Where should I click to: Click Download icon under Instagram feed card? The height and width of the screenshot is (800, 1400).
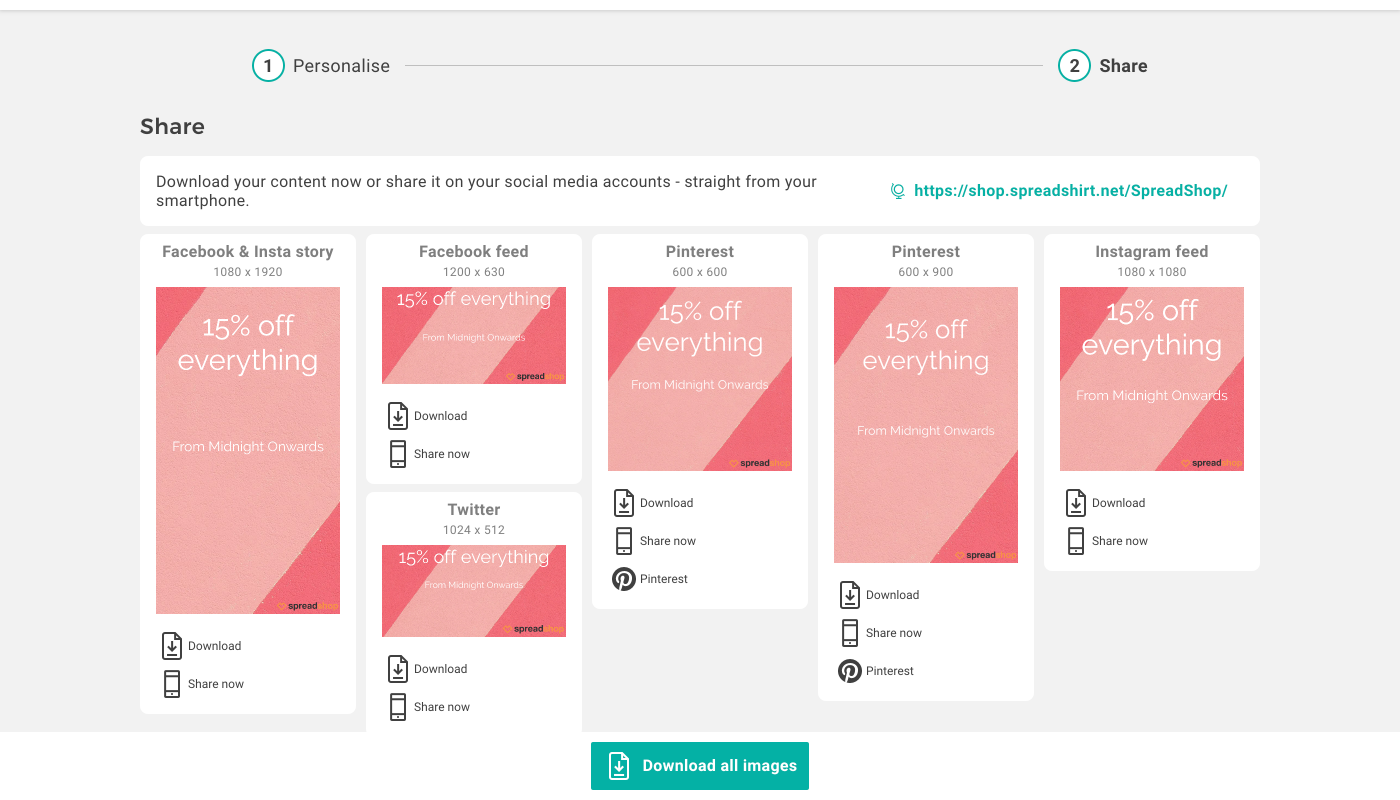[x=1076, y=503]
